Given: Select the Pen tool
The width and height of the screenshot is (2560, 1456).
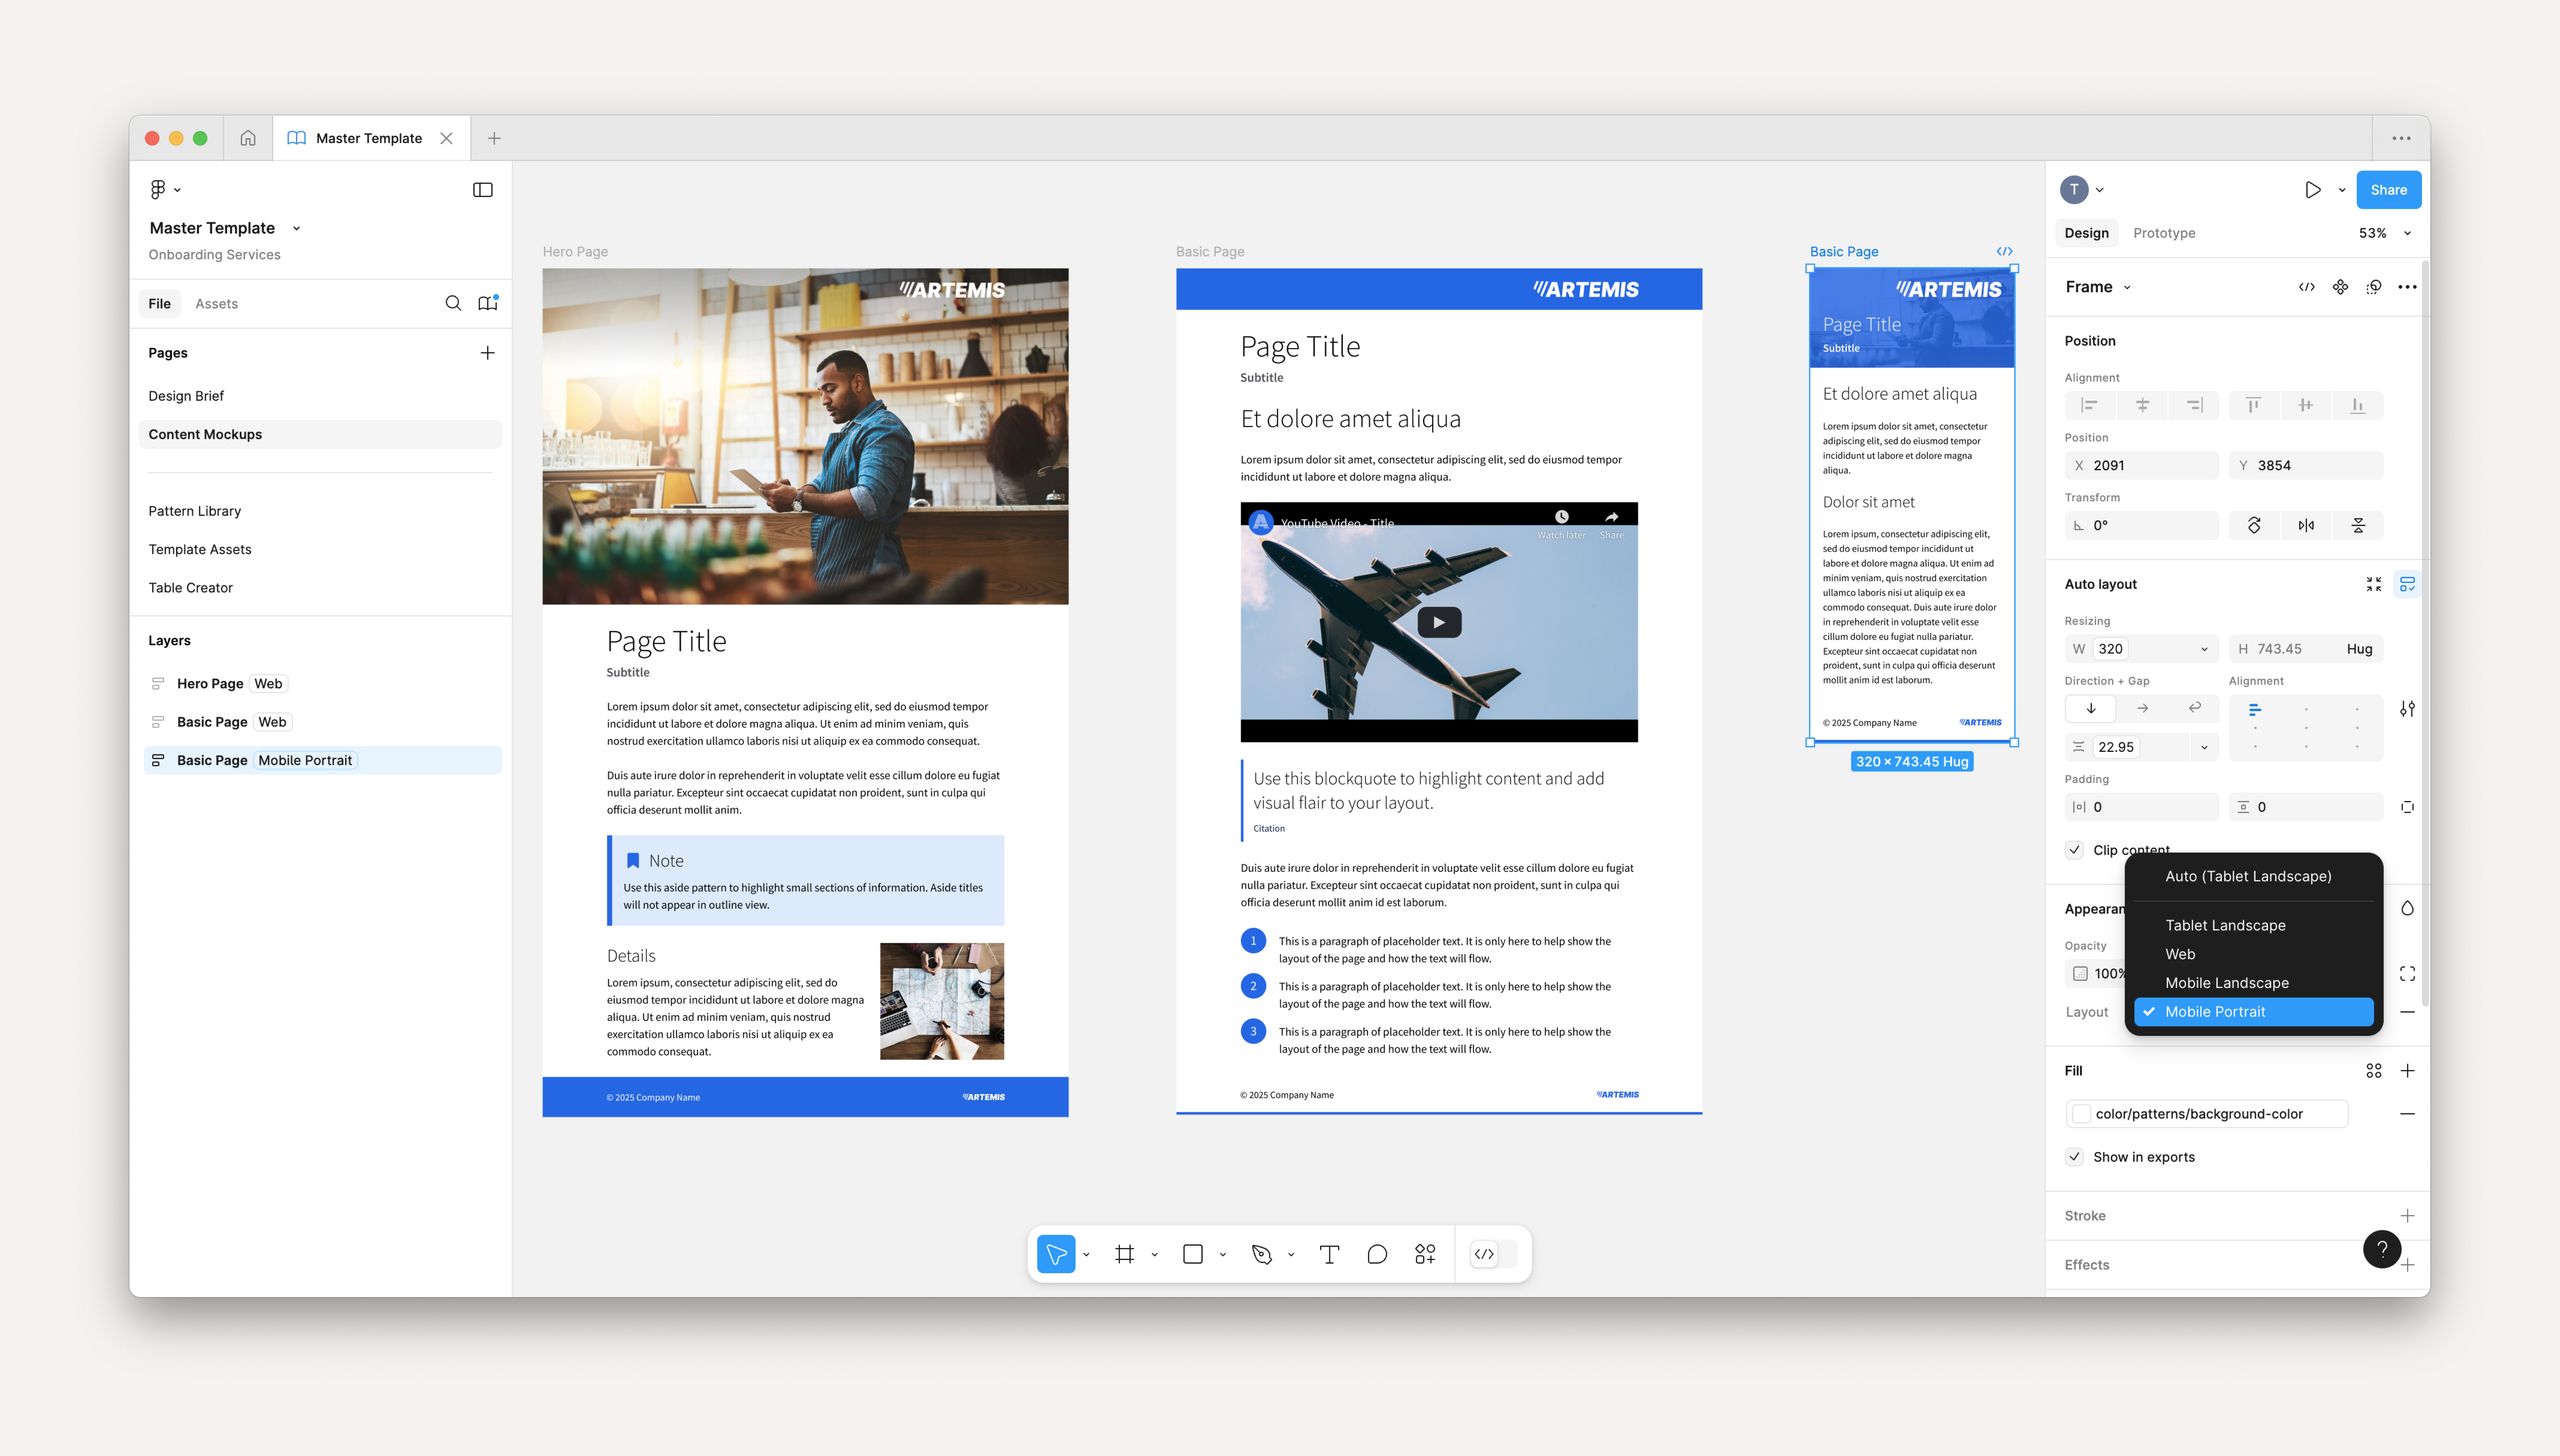Looking at the screenshot, I should pyautogui.click(x=1262, y=1253).
